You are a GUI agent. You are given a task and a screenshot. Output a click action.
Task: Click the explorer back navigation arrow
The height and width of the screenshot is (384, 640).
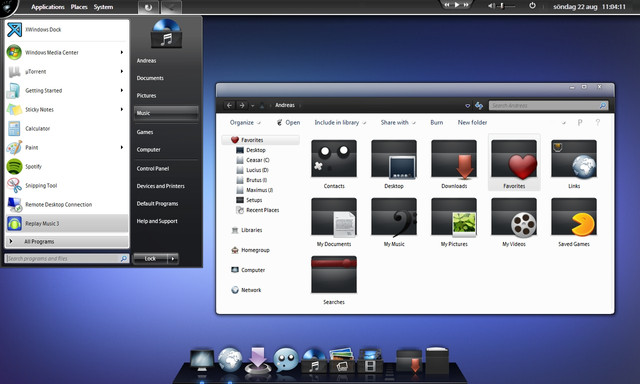(x=229, y=105)
